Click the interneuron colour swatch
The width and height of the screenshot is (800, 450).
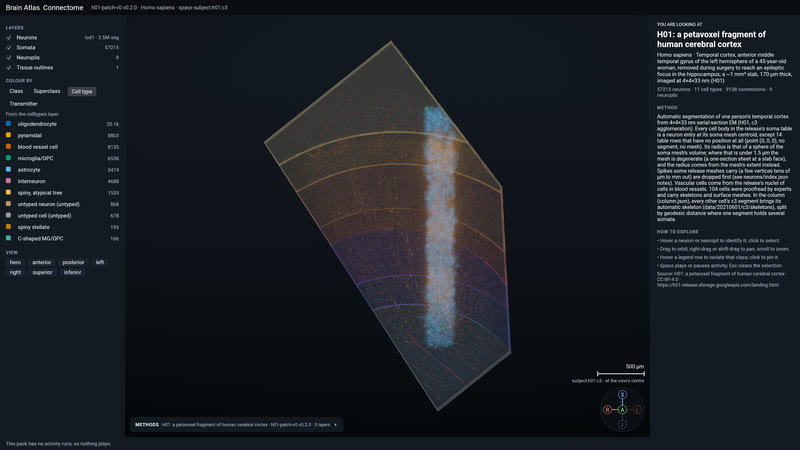(x=8, y=181)
